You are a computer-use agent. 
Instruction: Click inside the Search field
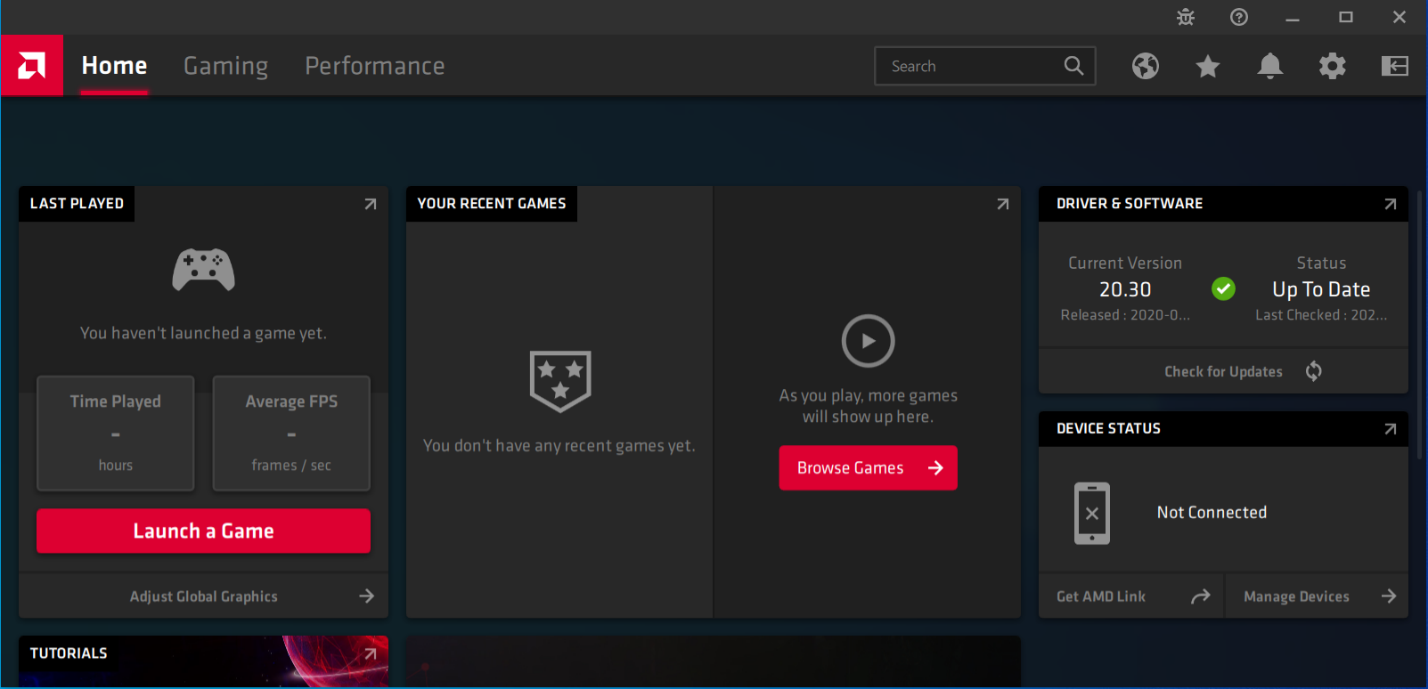tap(970, 66)
